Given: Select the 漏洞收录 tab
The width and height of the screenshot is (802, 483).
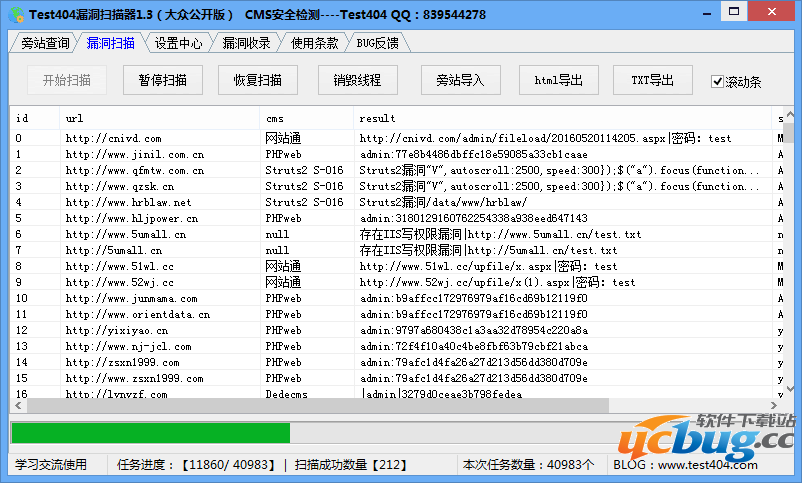Looking at the screenshot, I should pyautogui.click(x=246, y=43).
